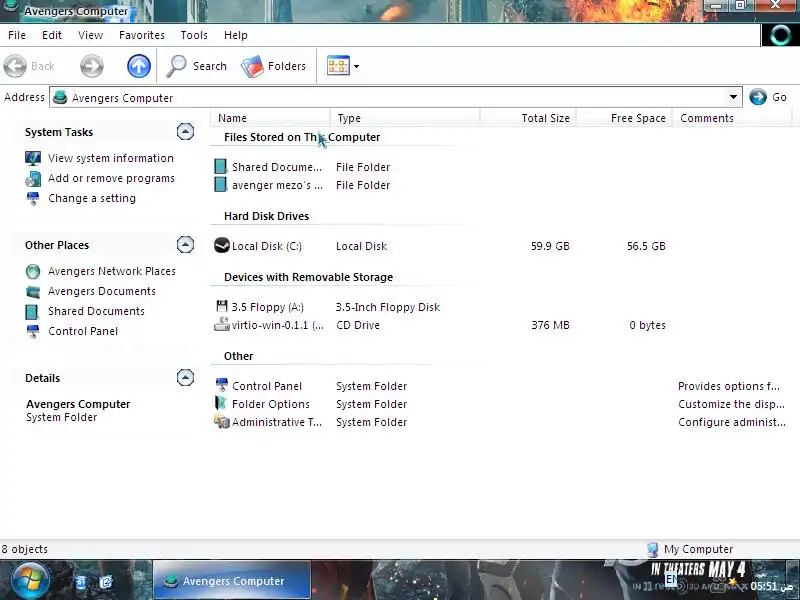800x600 pixels.
Task: Click the 8 objects status bar text
Action: coord(24,549)
